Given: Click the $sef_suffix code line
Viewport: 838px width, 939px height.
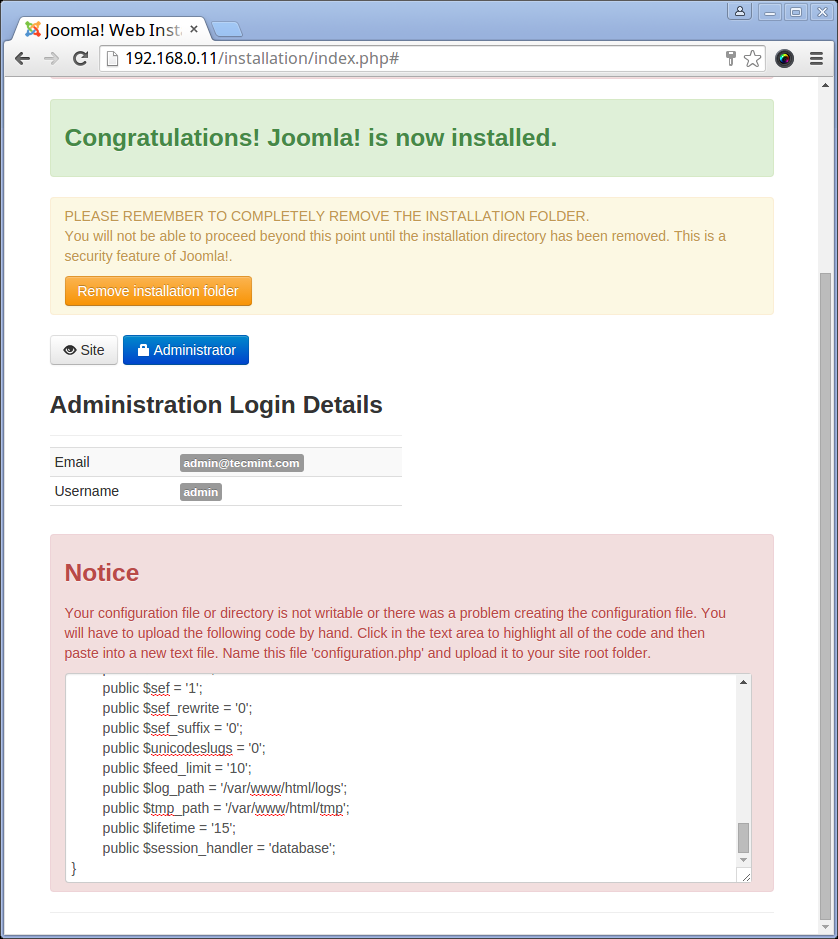Looking at the screenshot, I should pos(173,728).
